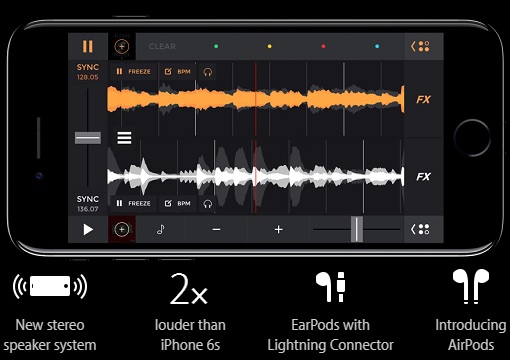Click 'Introducing AirPods' caption
The width and height of the screenshot is (510, 360).
(x=471, y=335)
